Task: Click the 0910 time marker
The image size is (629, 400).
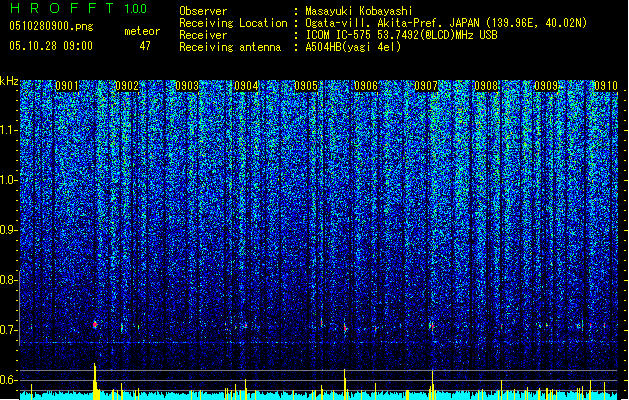Action: click(606, 86)
